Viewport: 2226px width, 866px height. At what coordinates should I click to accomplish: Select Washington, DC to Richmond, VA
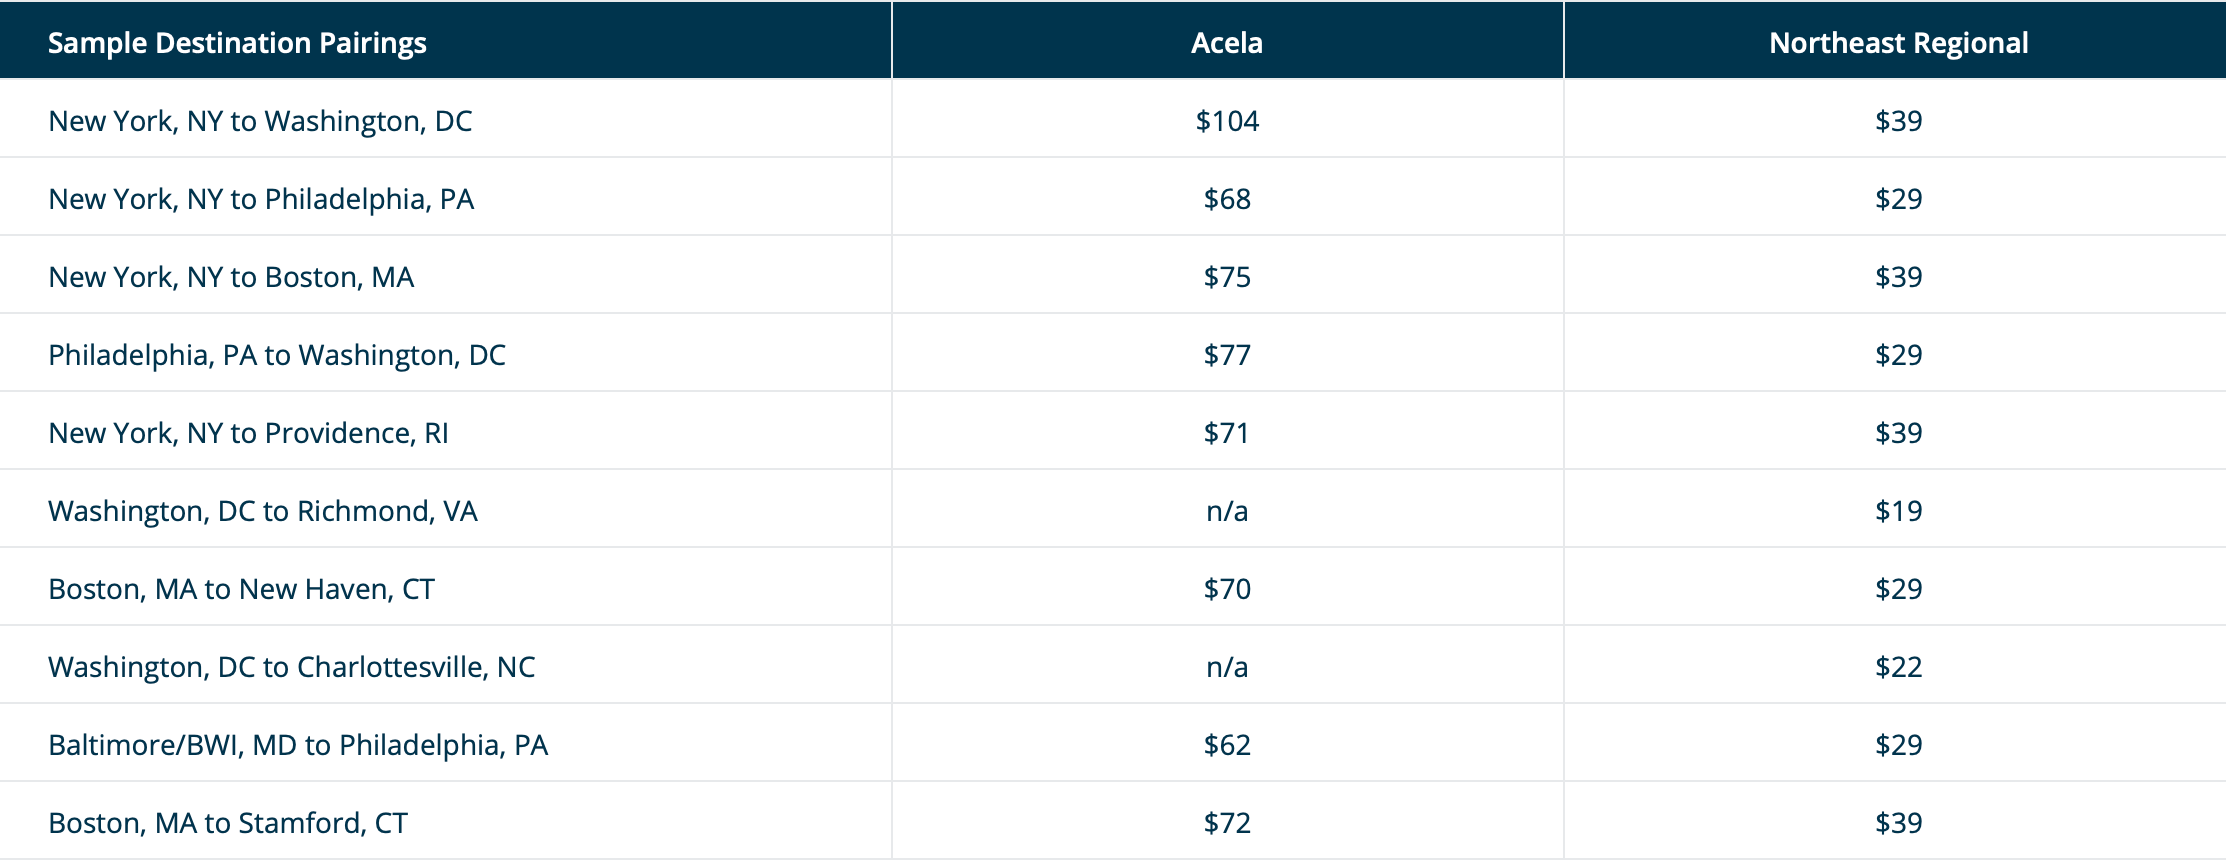pos(263,511)
